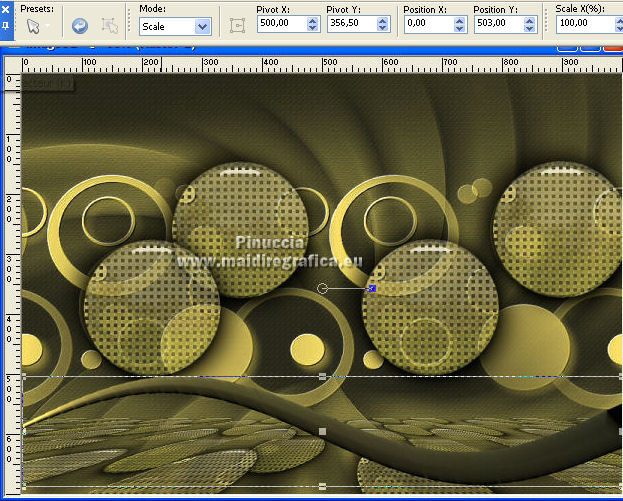Click the Pick tool presets arrow icon
Viewport: 623px width, 501px height.
click(32, 26)
